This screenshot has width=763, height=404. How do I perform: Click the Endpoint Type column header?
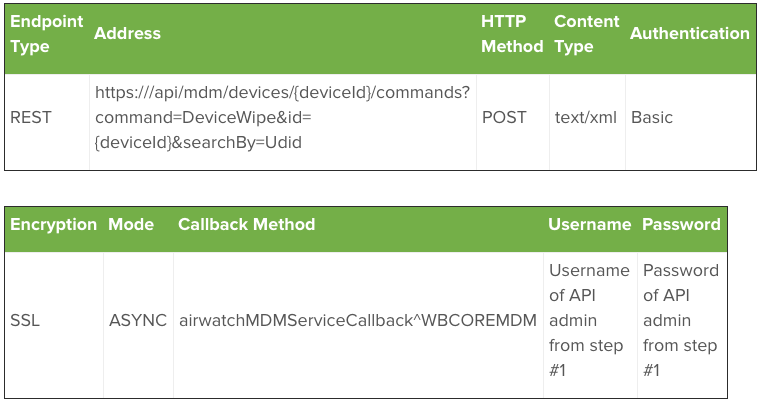(47, 34)
